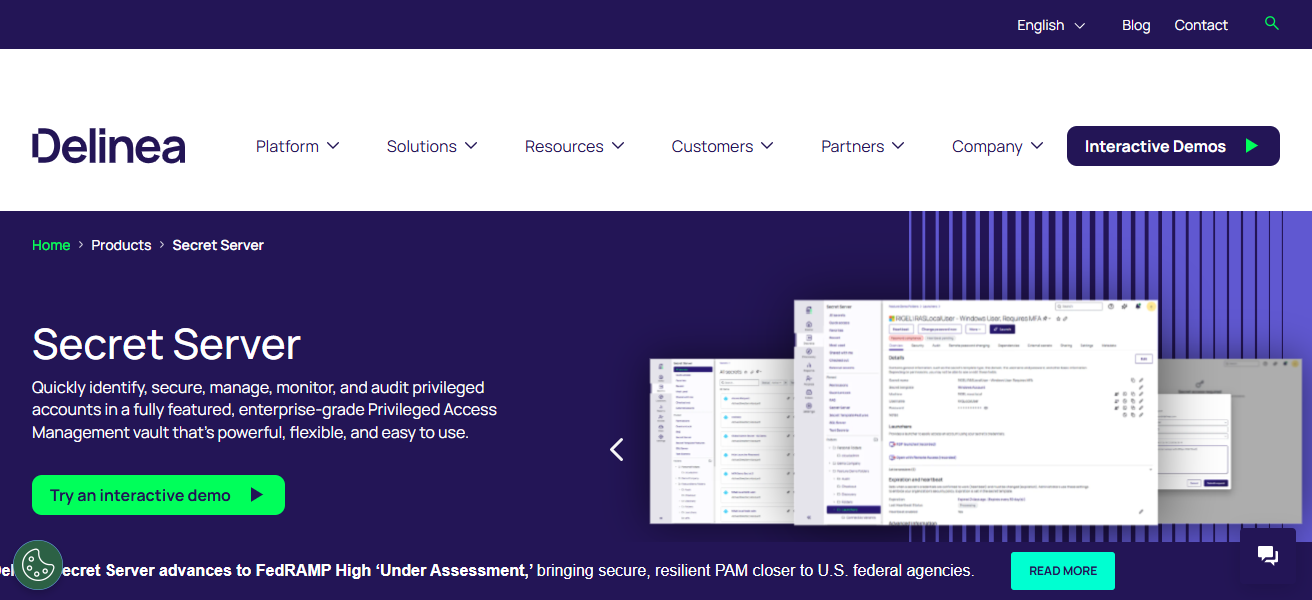Click the green search magnifier icon

pos(1271,23)
